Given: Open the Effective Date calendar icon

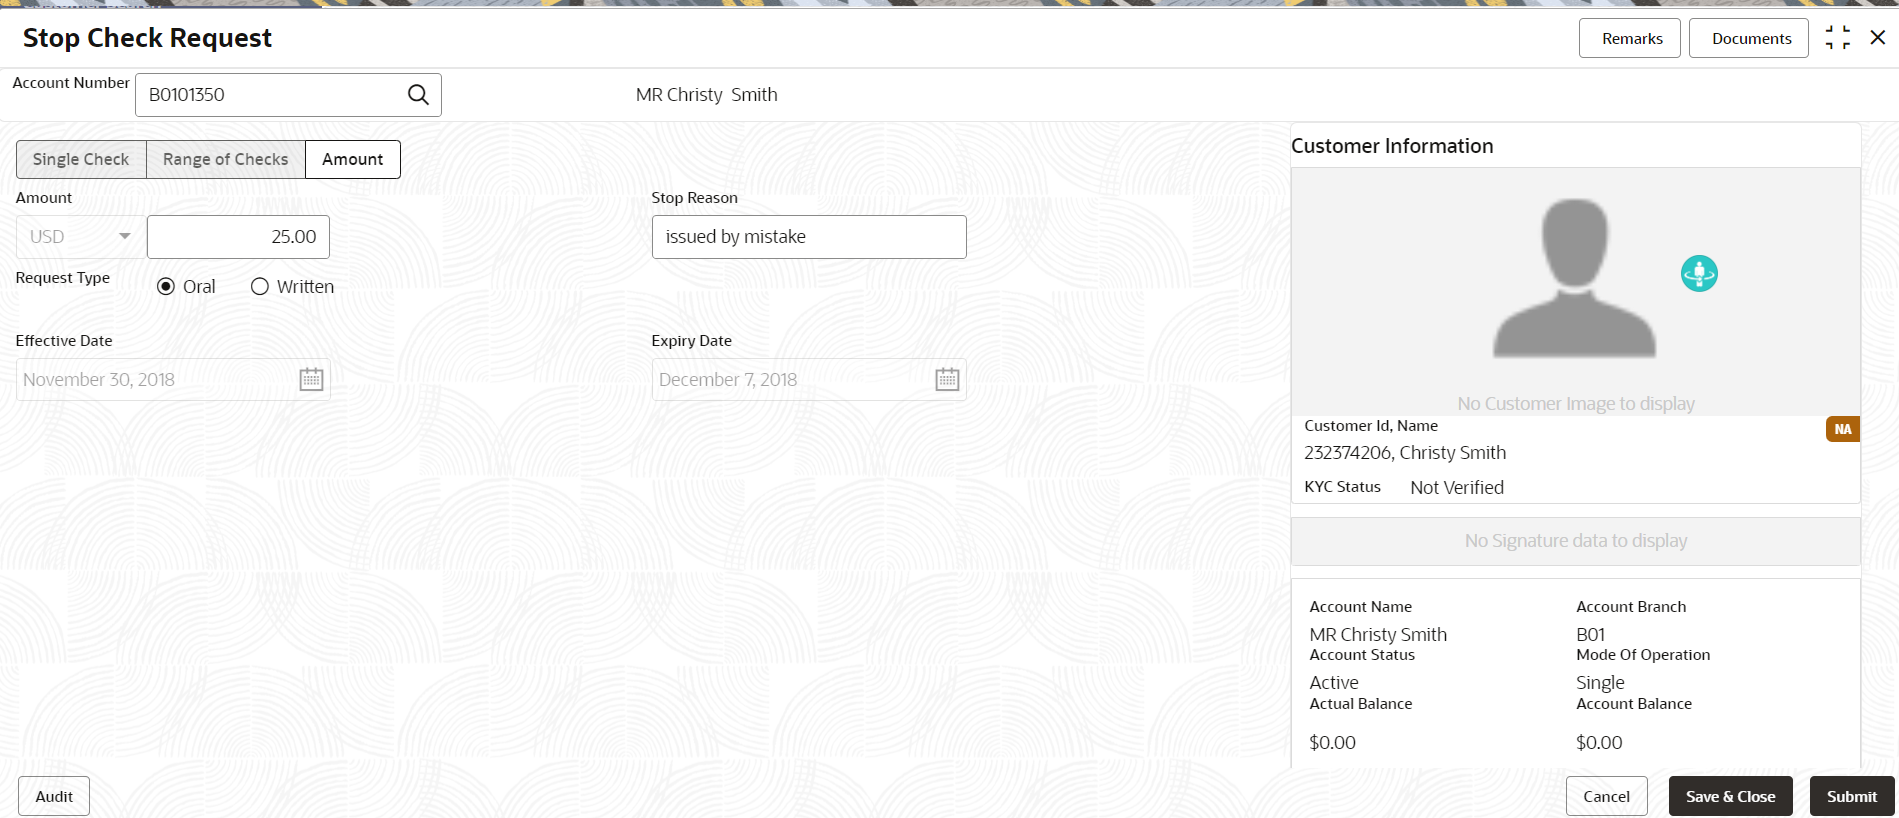Looking at the screenshot, I should (x=311, y=380).
